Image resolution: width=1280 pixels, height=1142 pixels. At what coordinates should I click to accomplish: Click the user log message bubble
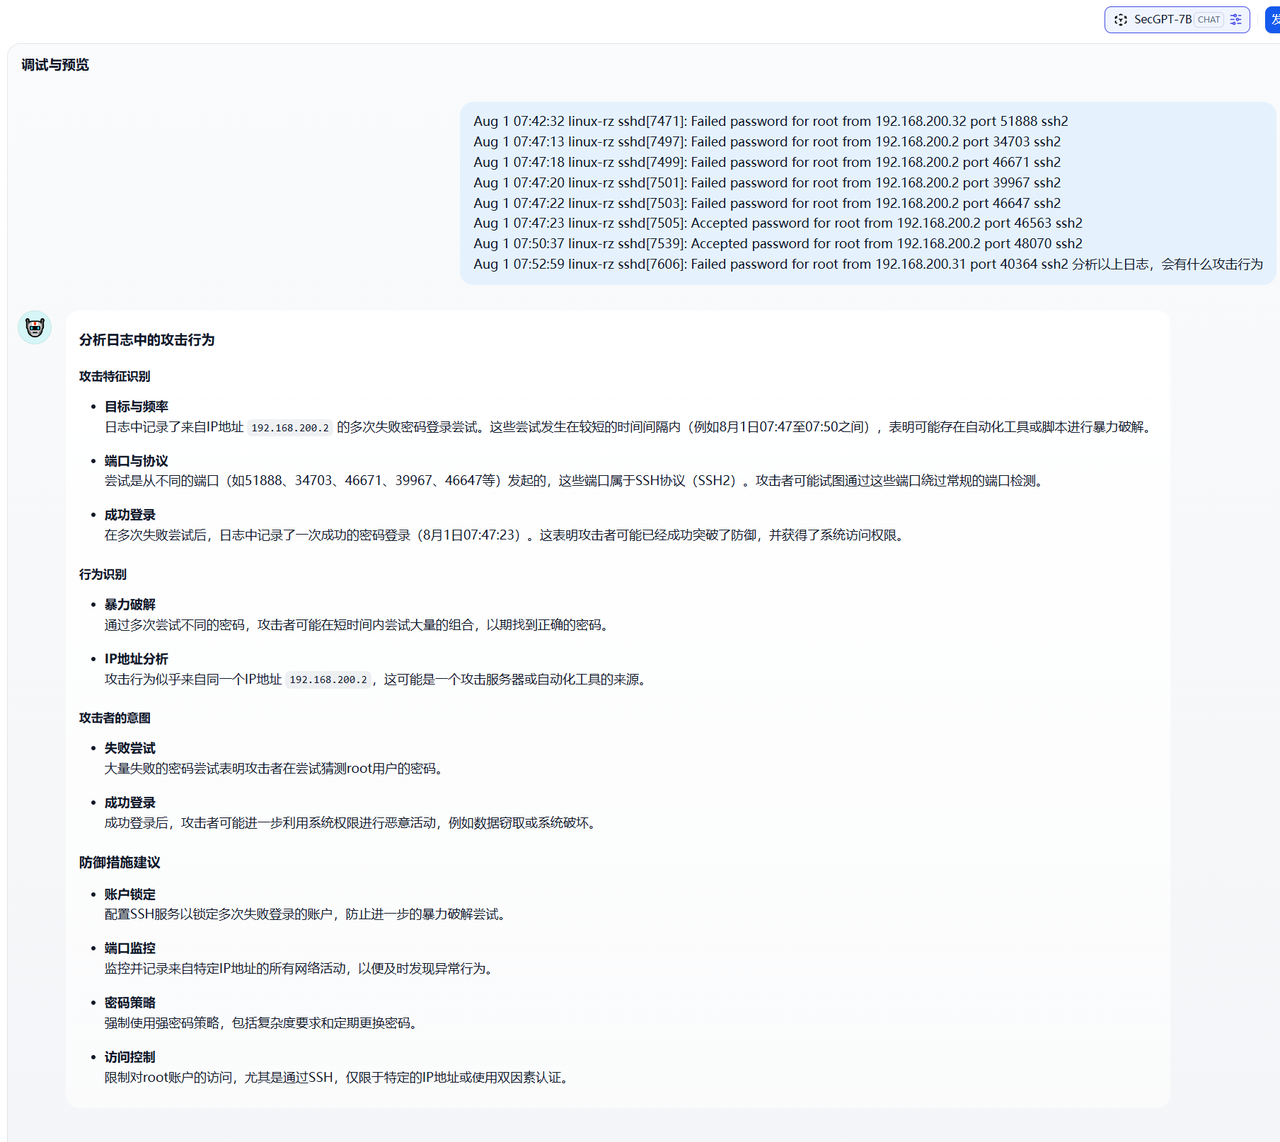[867, 193]
